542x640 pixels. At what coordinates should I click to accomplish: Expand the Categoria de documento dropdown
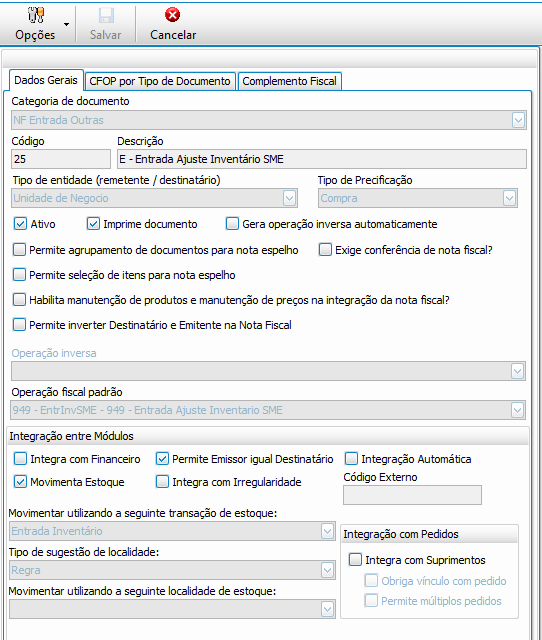pyautogui.click(x=518, y=120)
